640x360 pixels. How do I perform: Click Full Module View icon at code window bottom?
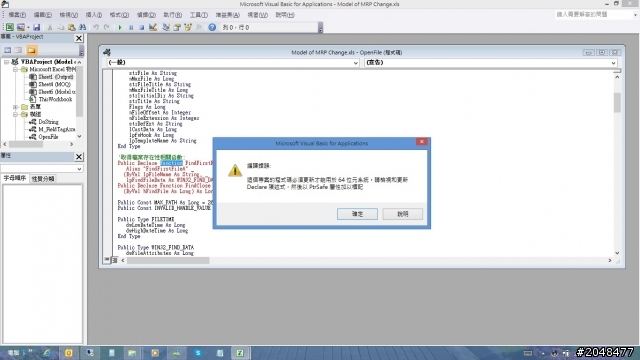114,260
